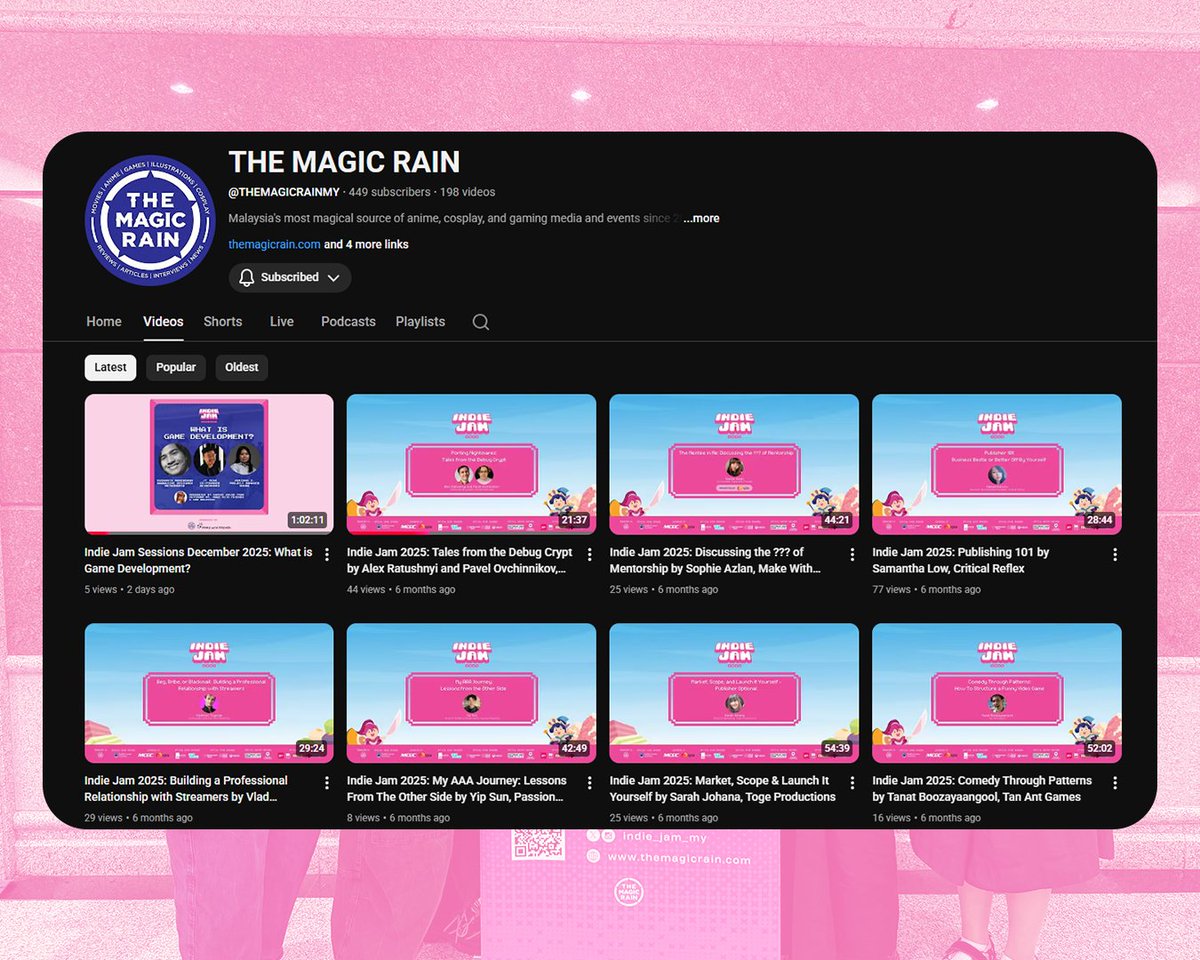
Task: Sort videos by Oldest
Action: (x=242, y=367)
